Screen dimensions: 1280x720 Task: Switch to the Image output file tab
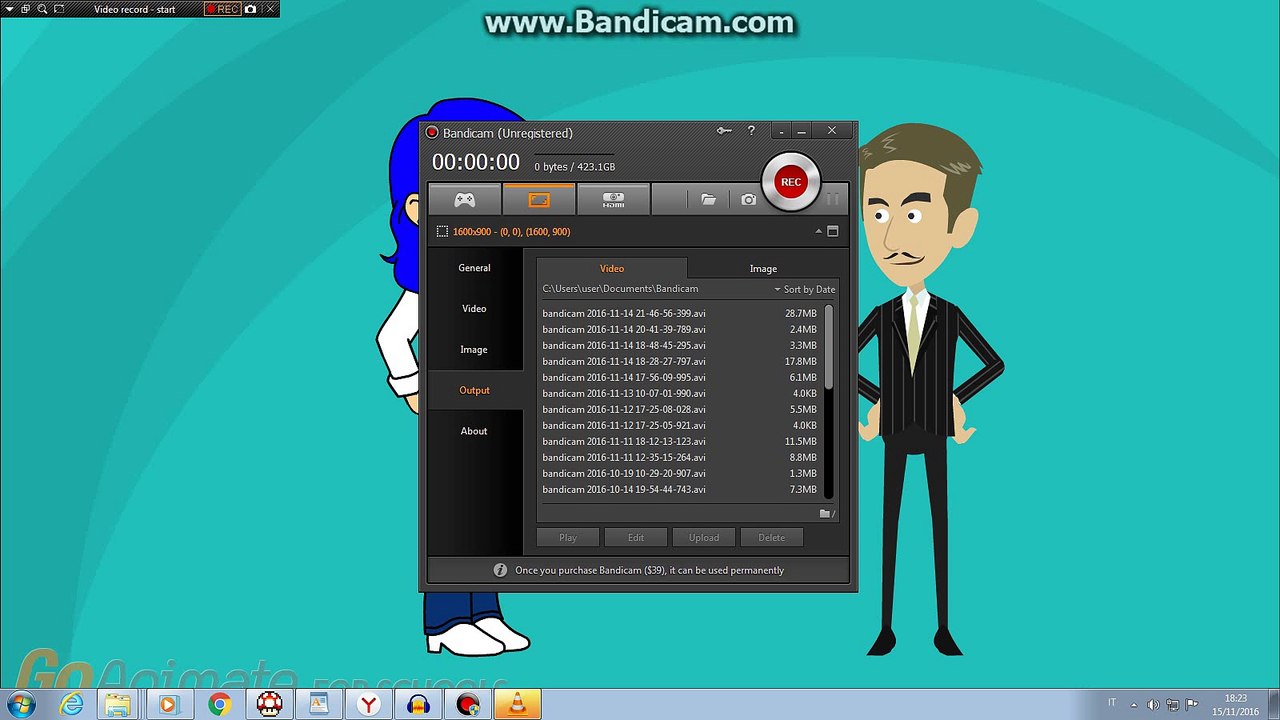[763, 268]
